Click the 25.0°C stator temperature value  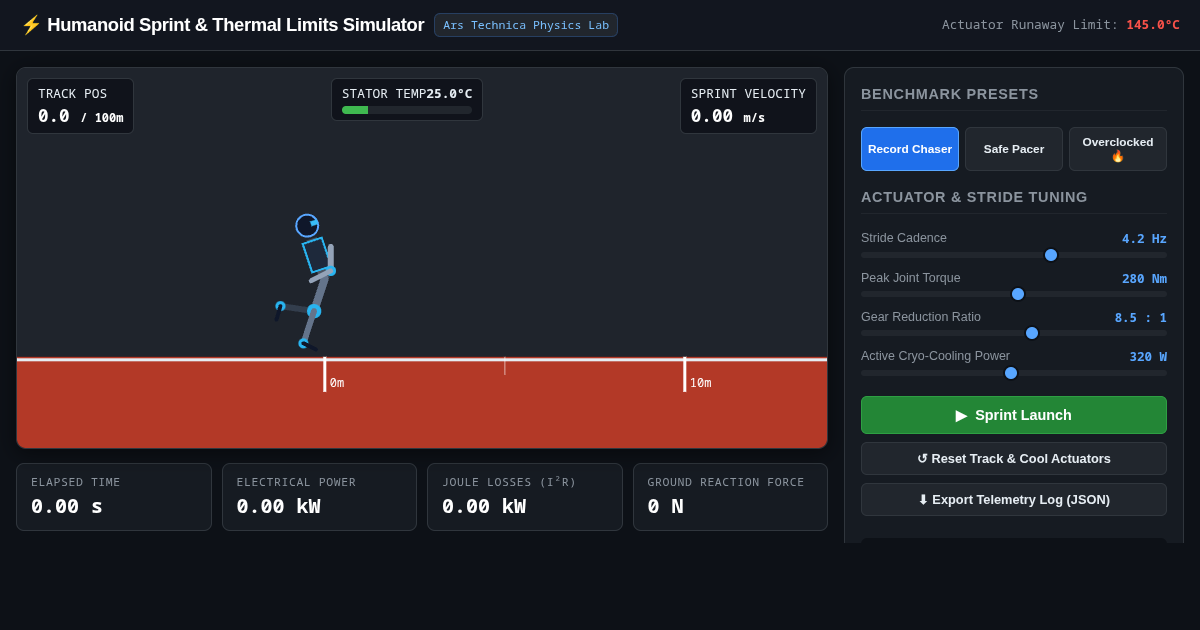pos(449,94)
